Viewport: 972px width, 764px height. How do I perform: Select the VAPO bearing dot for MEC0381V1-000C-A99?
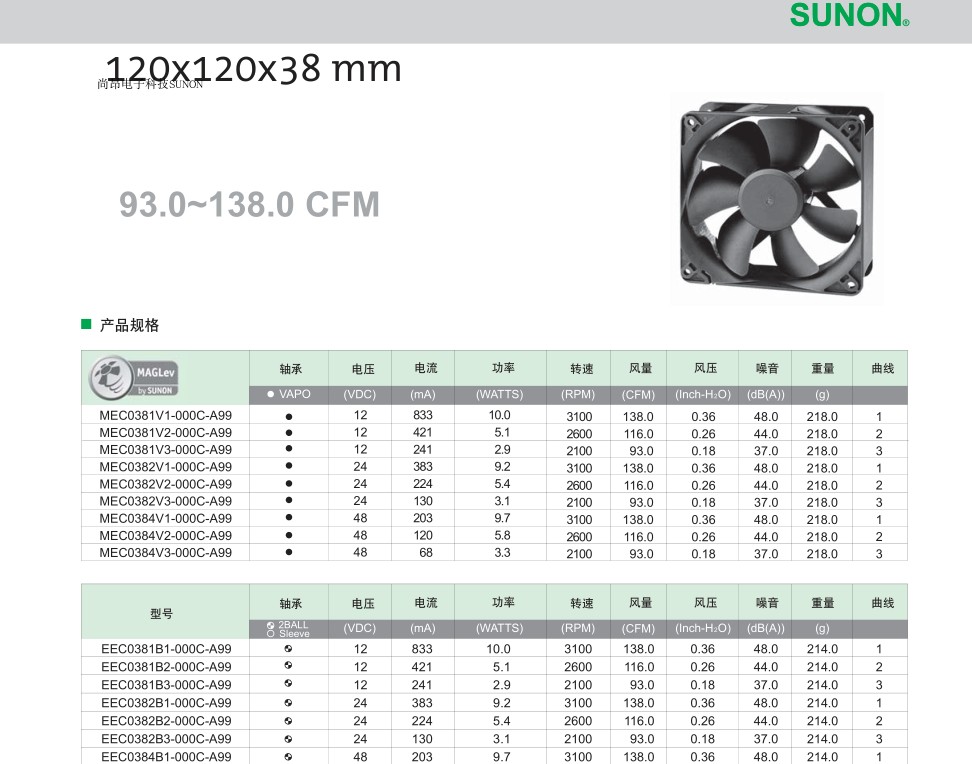(x=289, y=416)
